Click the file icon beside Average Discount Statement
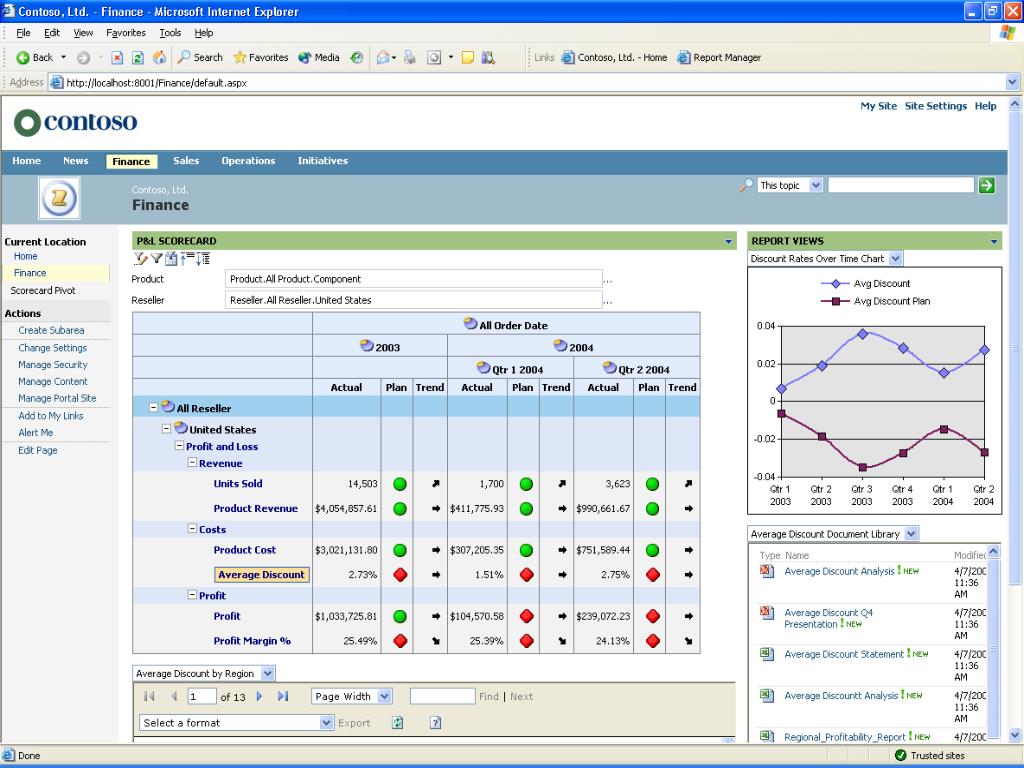This screenshot has height=768, width=1024. [x=767, y=654]
